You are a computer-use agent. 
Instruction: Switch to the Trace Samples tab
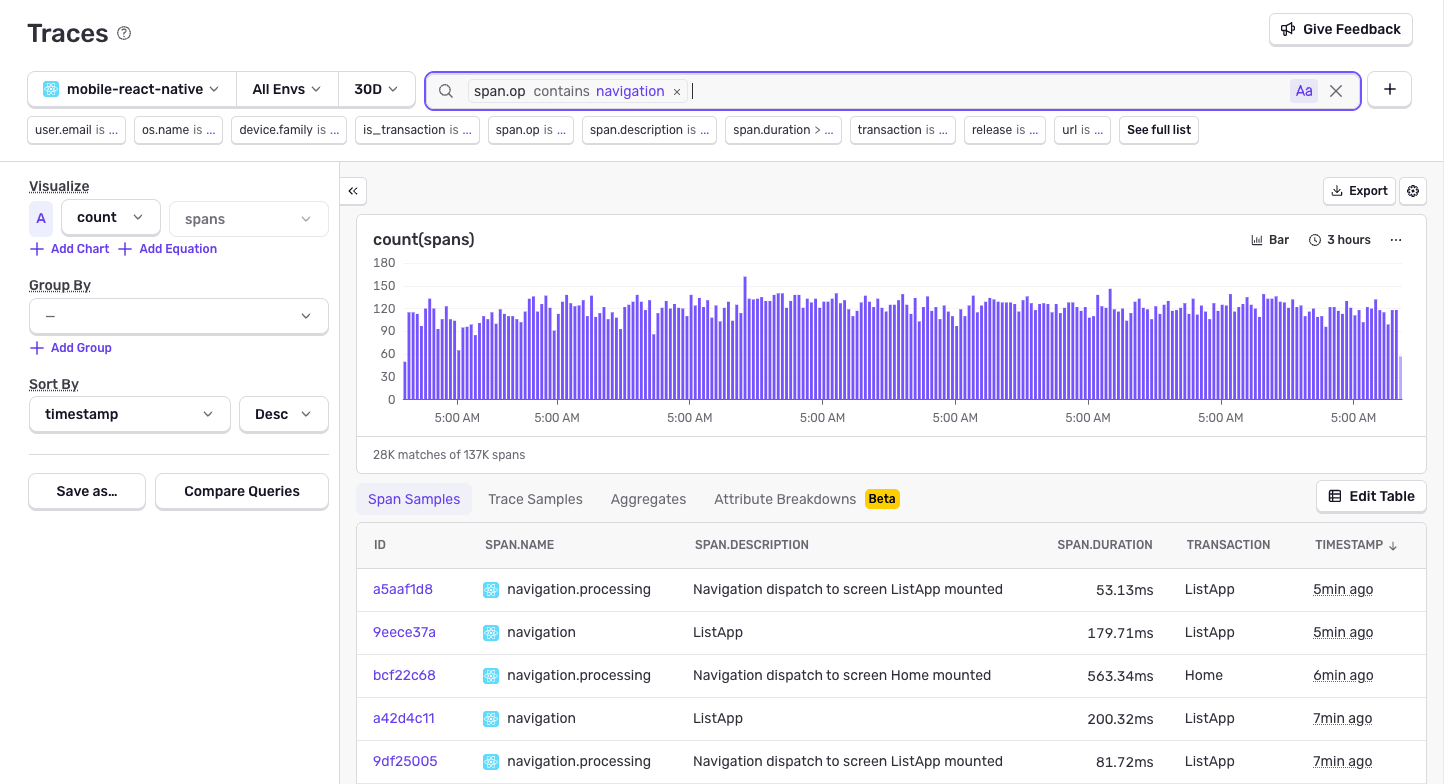tap(535, 498)
